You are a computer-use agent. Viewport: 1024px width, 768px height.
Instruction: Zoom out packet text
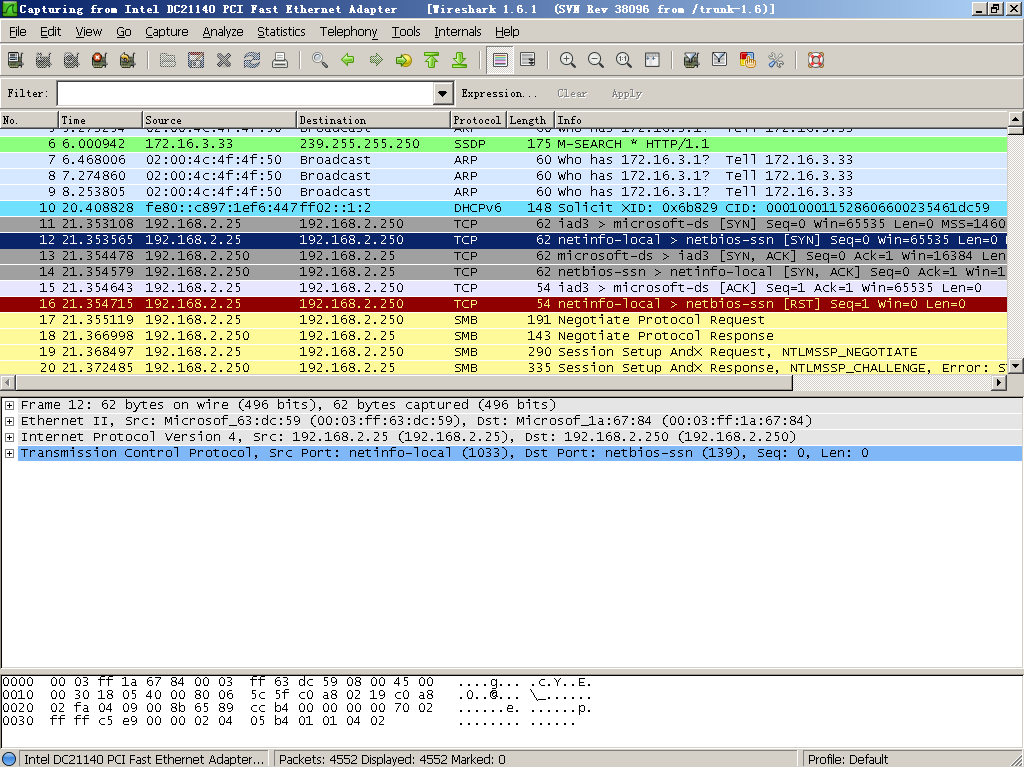(596, 60)
